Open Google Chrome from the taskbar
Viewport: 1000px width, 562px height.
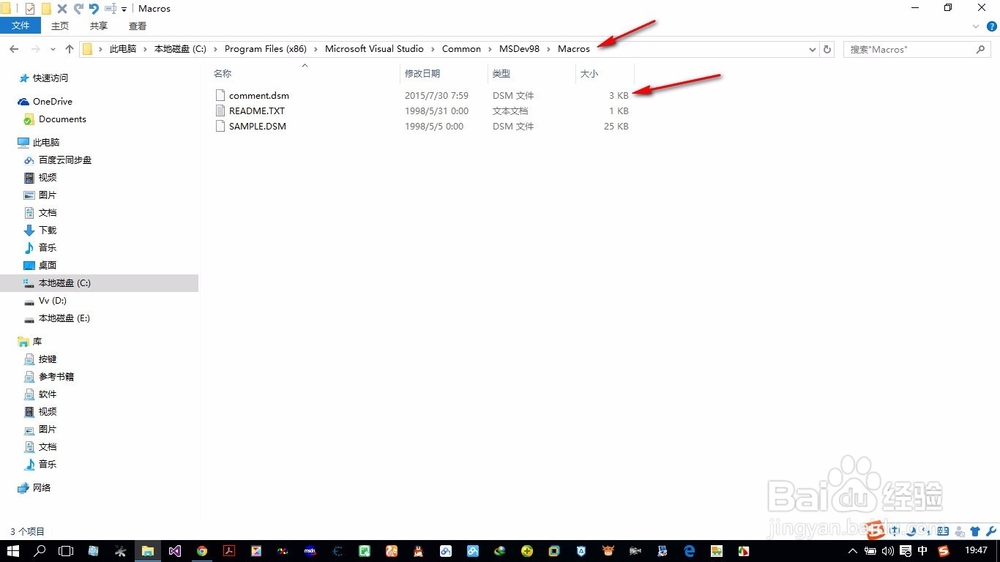click(202, 551)
